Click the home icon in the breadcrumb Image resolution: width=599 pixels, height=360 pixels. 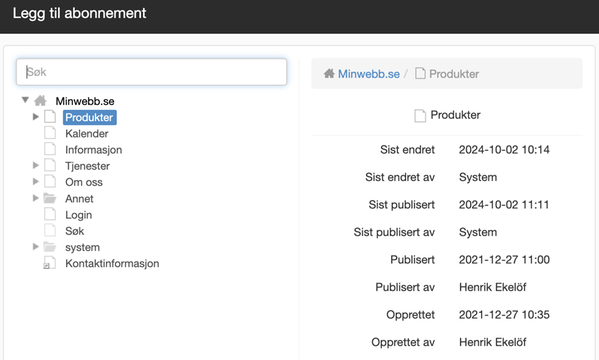pos(329,73)
